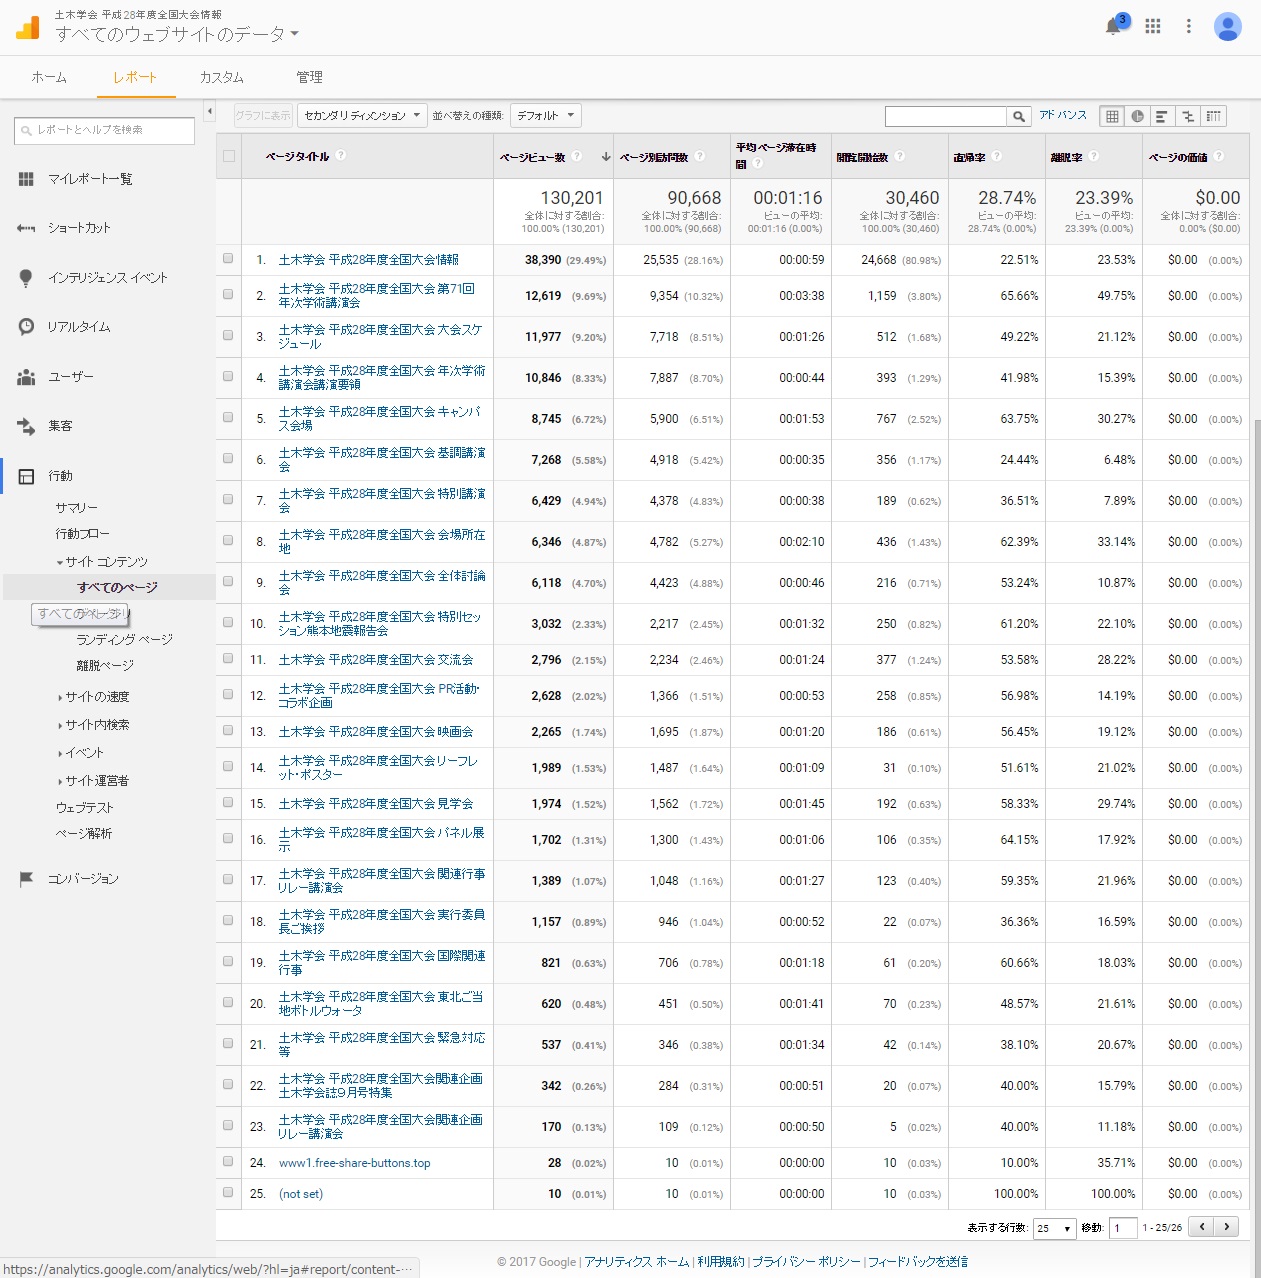Check row 25 (not set)
Viewport: 1261px width, 1278px height.
click(x=228, y=1192)
